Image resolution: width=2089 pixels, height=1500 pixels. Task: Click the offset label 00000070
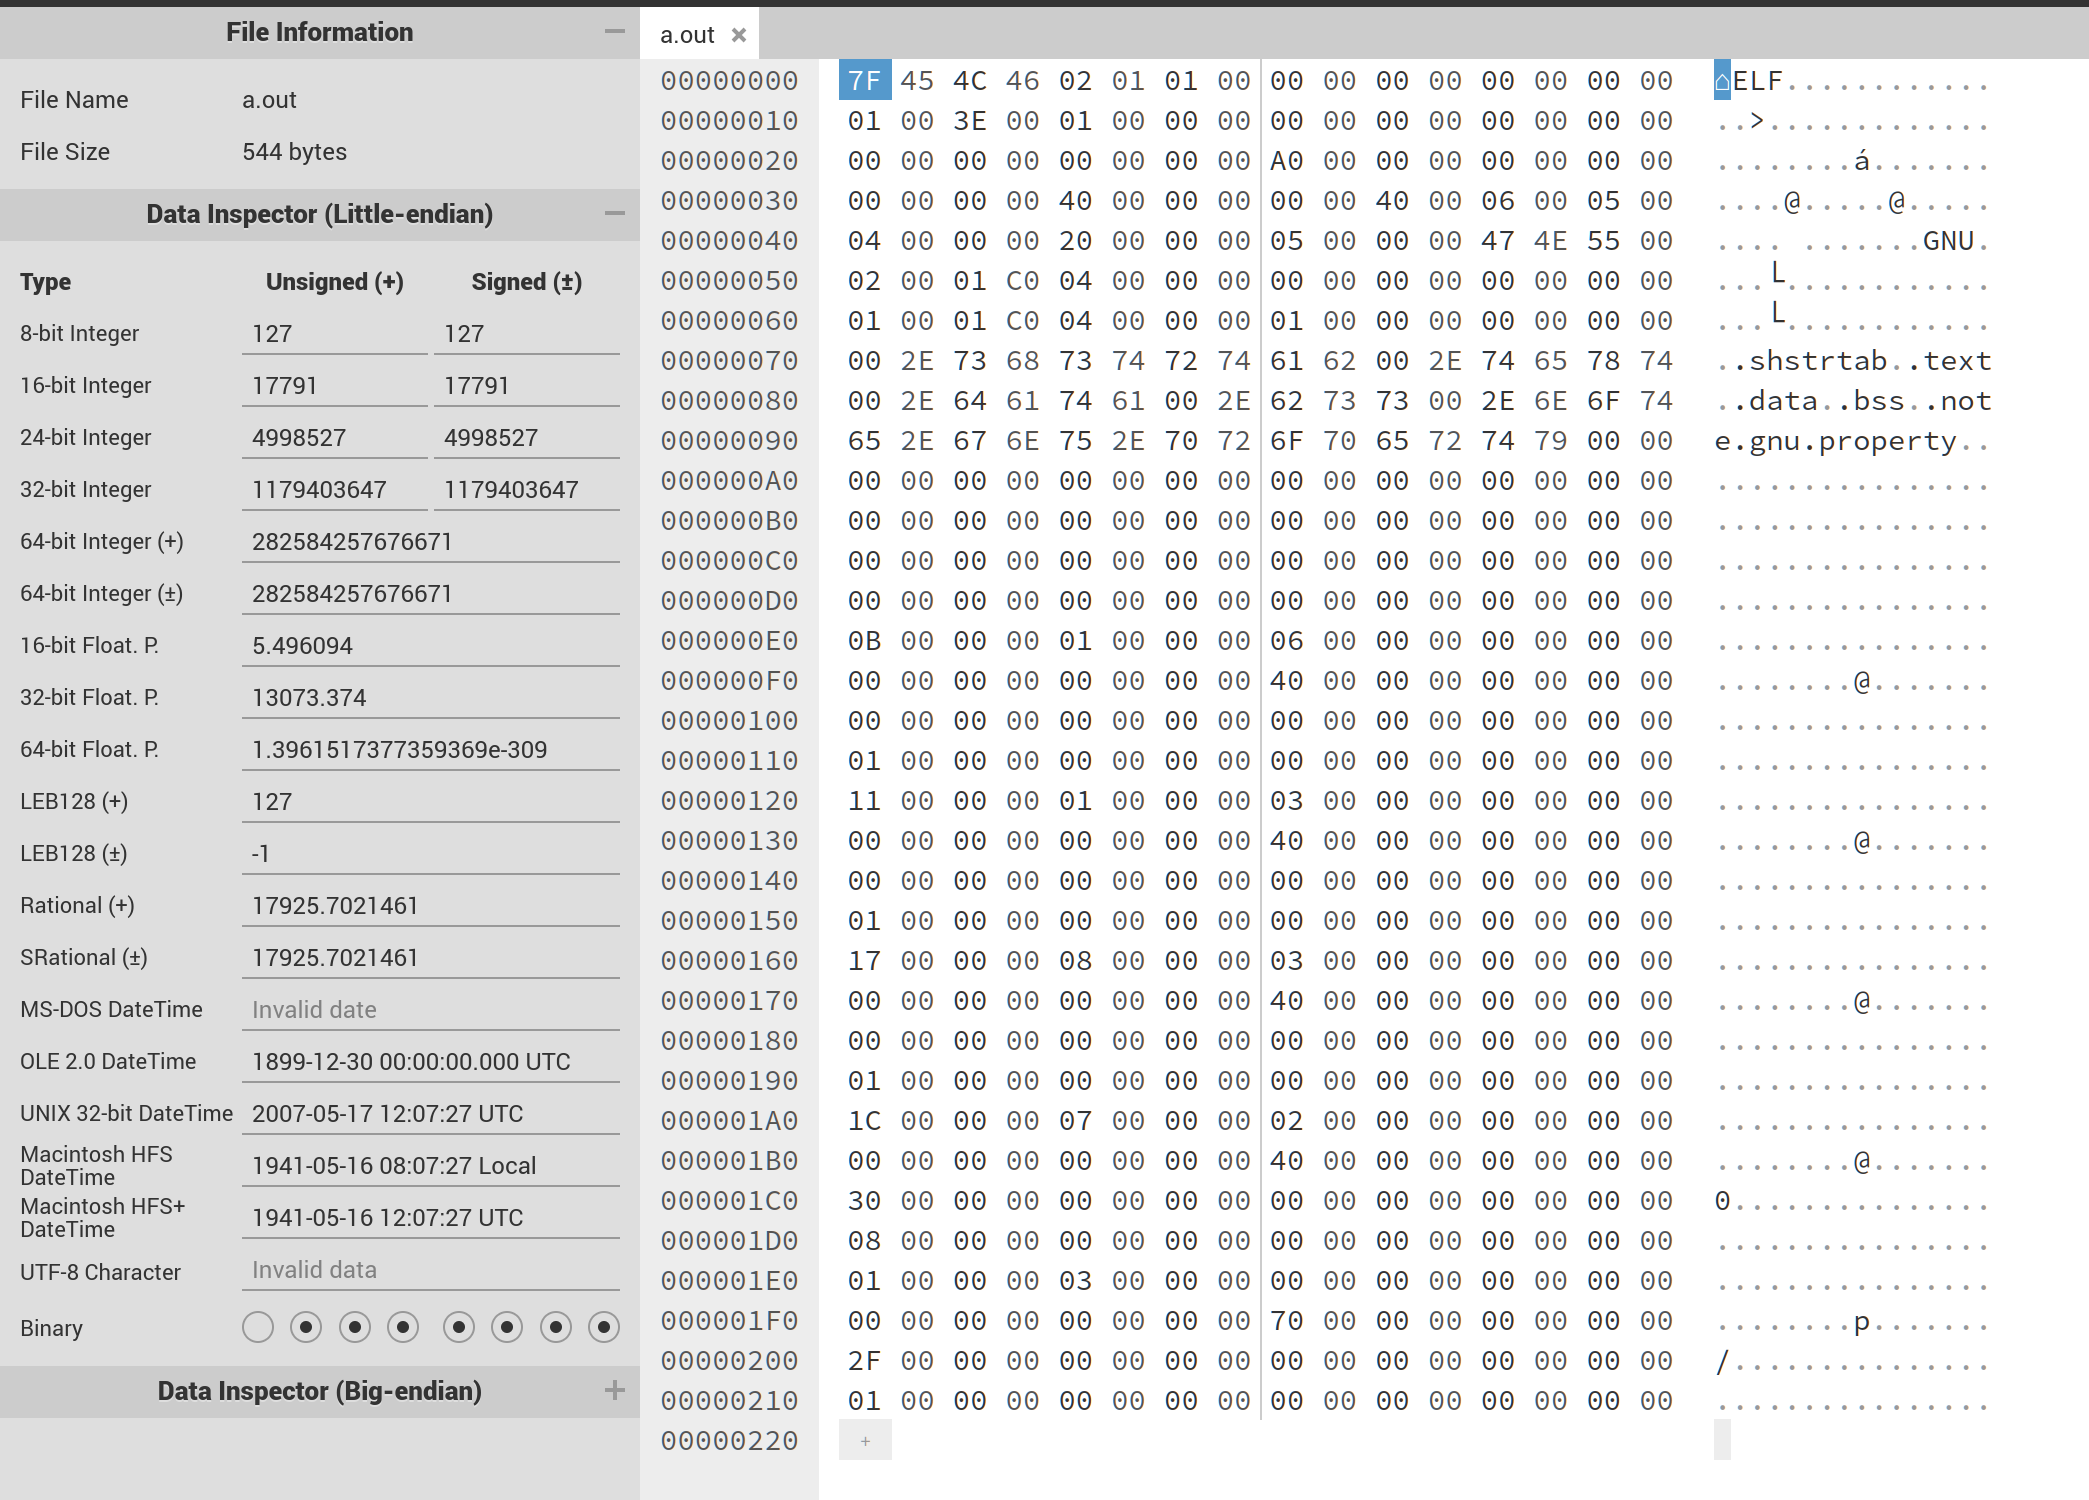click(x=729, y=360)
